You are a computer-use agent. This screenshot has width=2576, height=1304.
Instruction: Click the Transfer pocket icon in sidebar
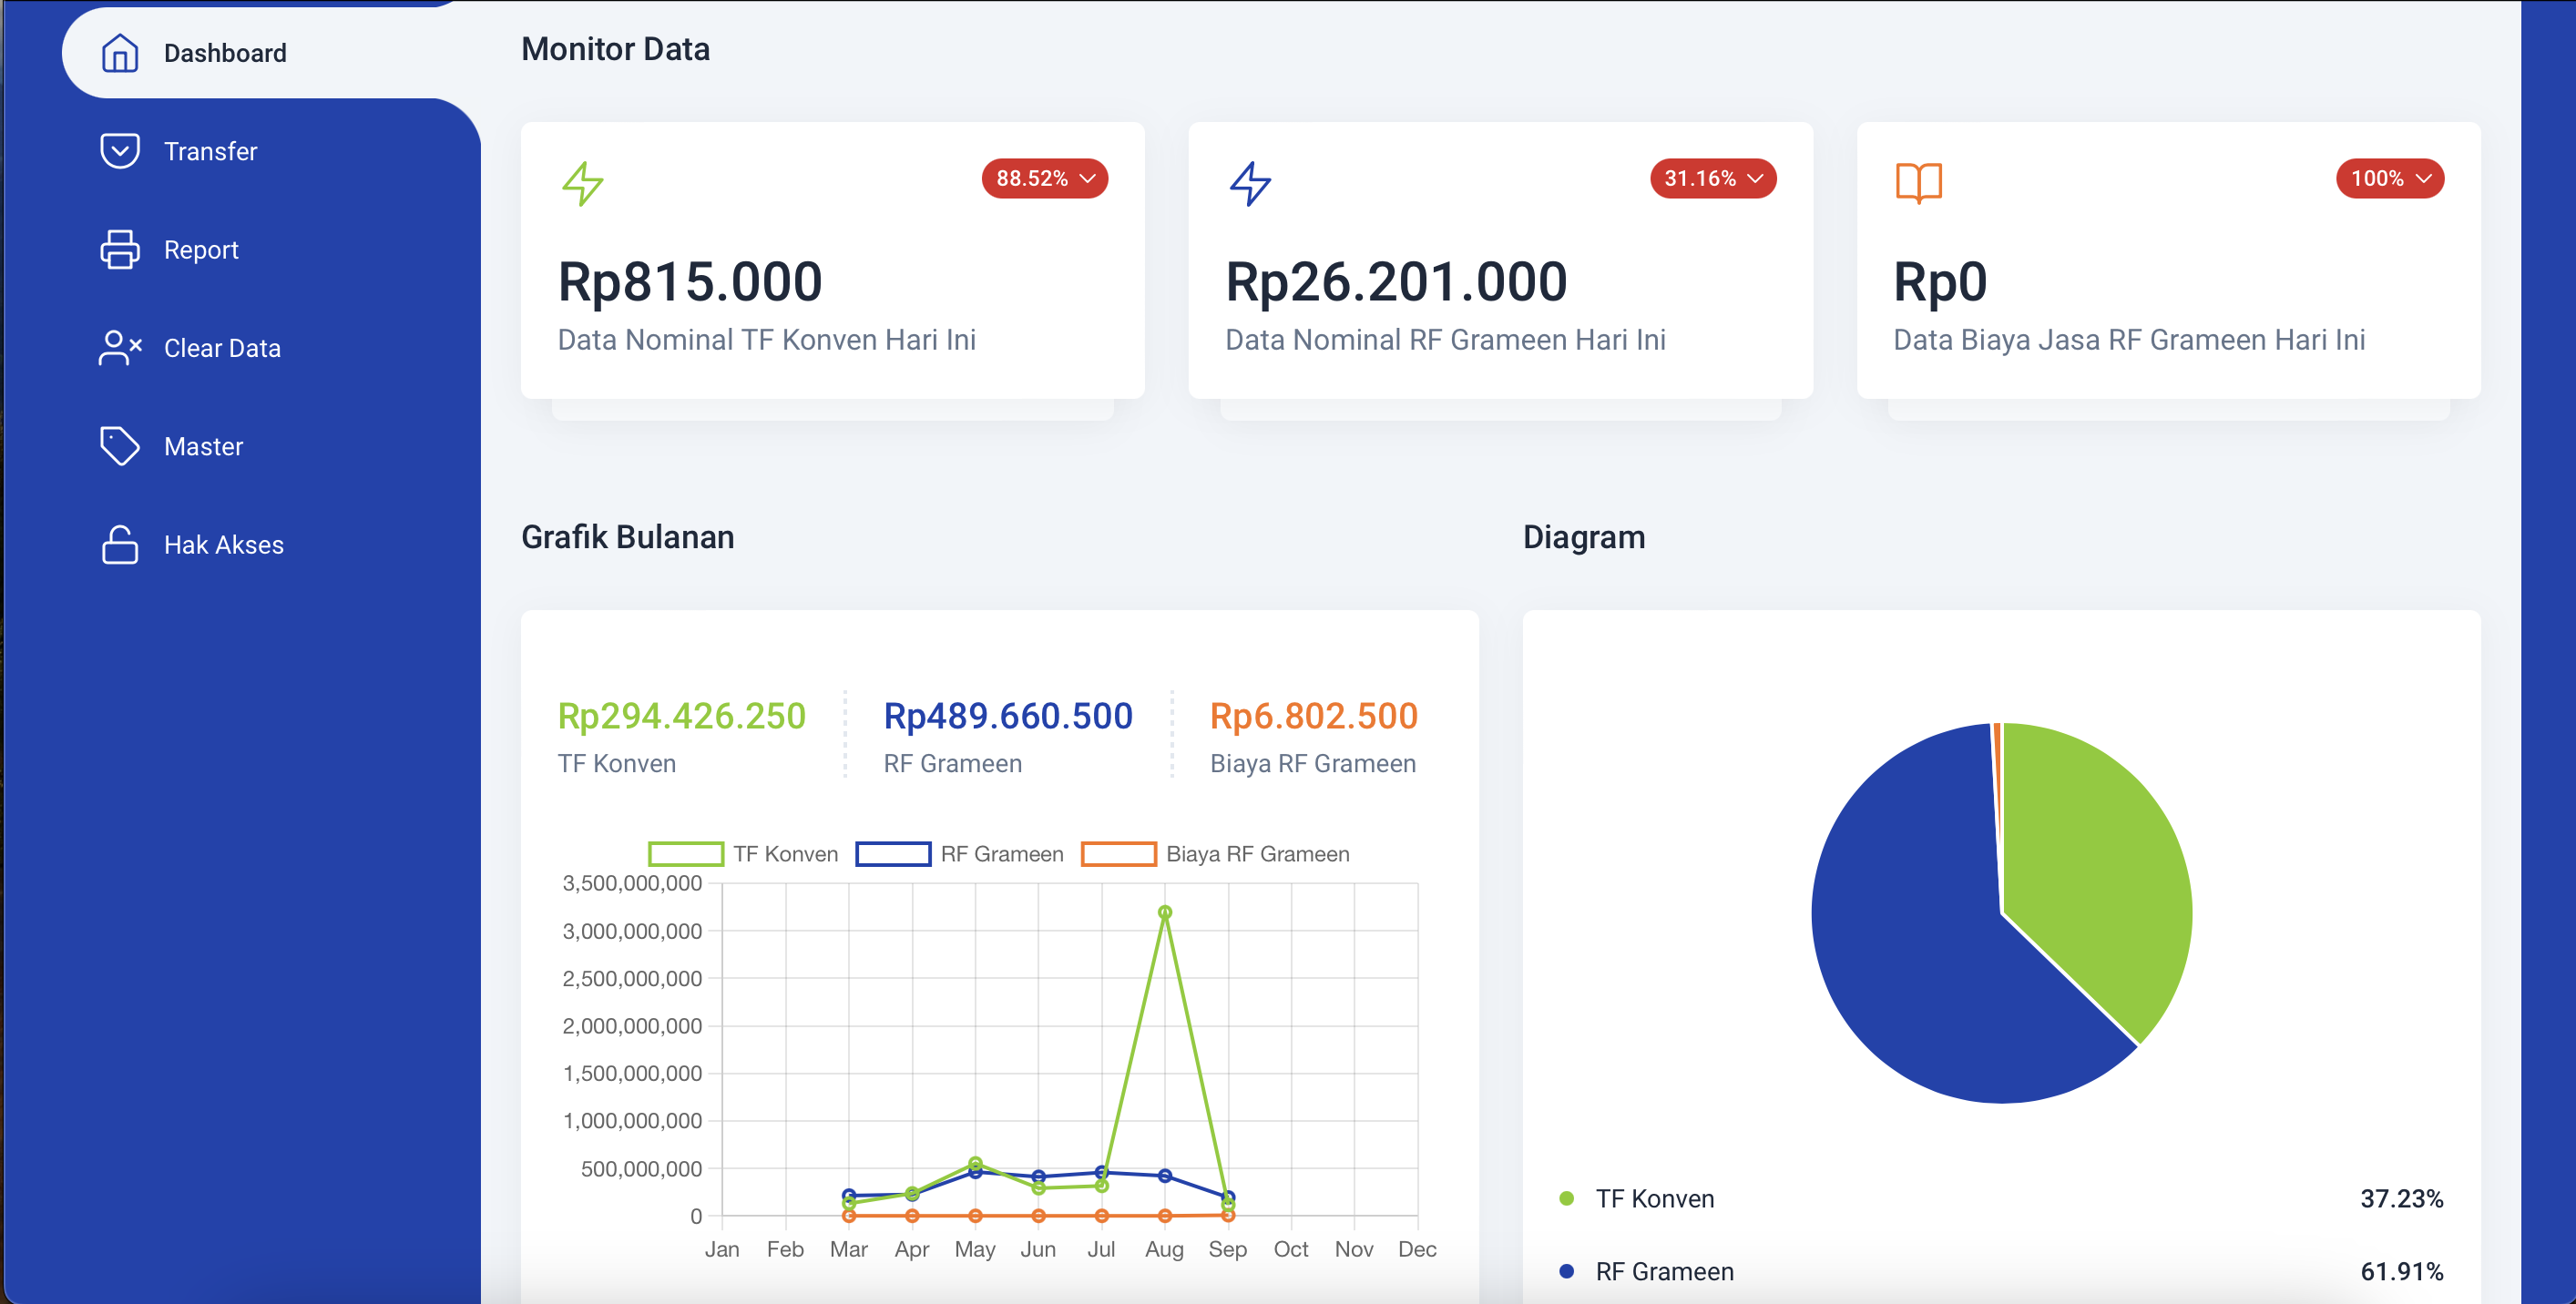[119, 151]
